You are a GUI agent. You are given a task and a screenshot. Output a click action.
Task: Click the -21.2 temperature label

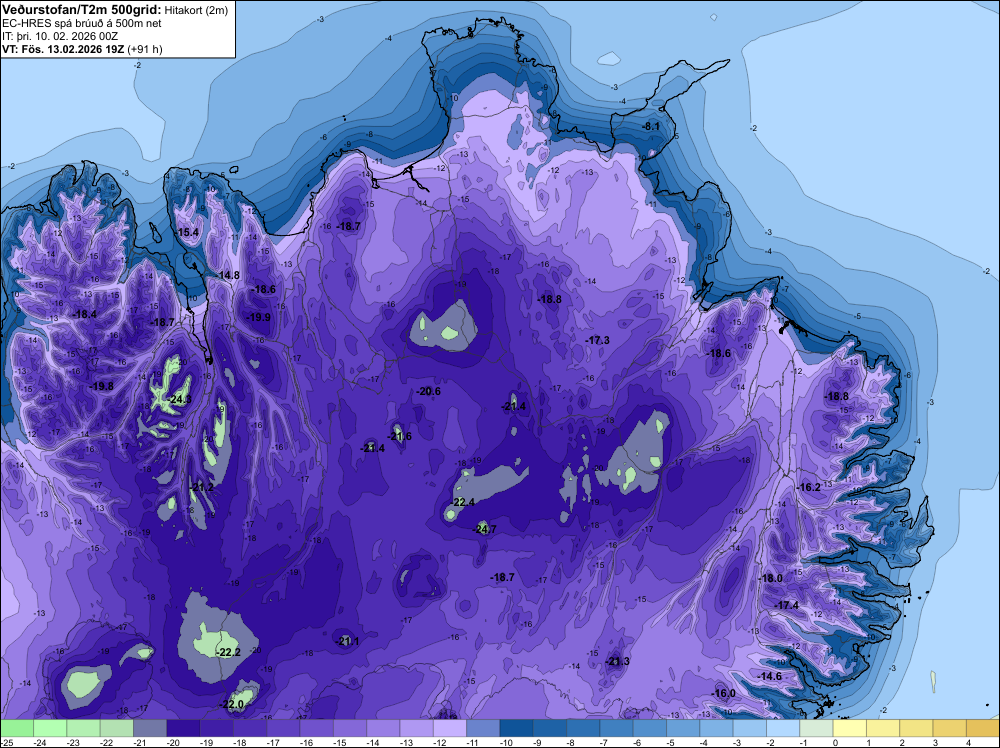click(202, 487)
